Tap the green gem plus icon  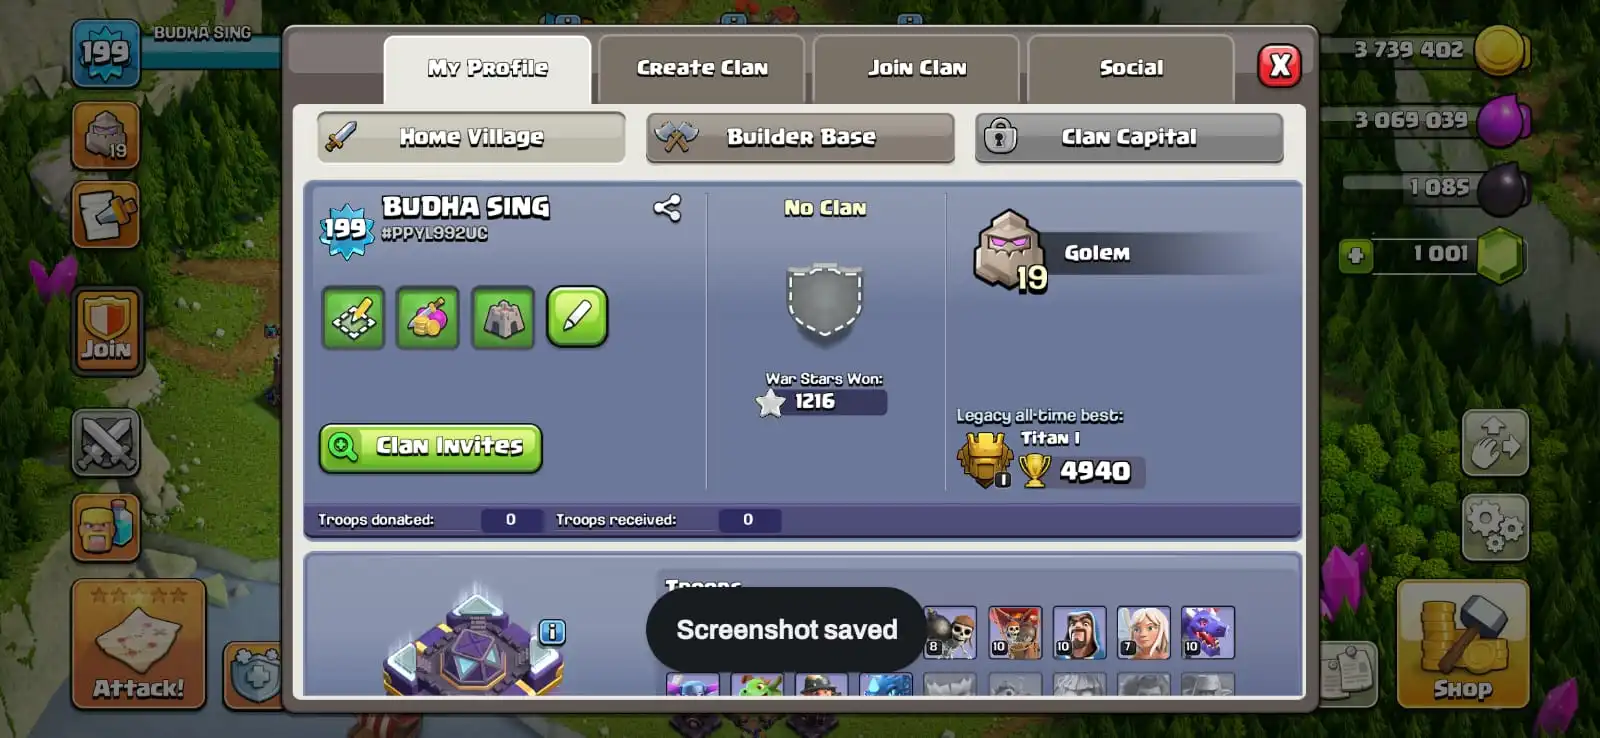pyautogui.click(x=1356, y=255)
